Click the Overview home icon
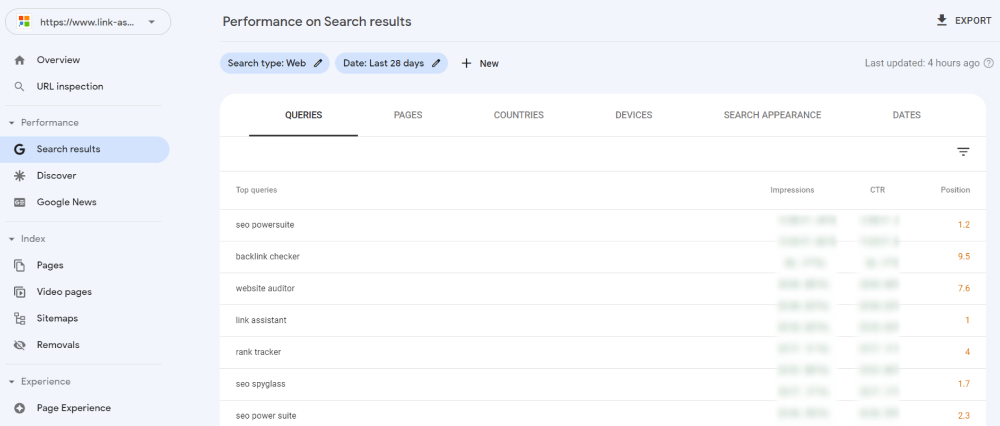 tap(20, 60)
